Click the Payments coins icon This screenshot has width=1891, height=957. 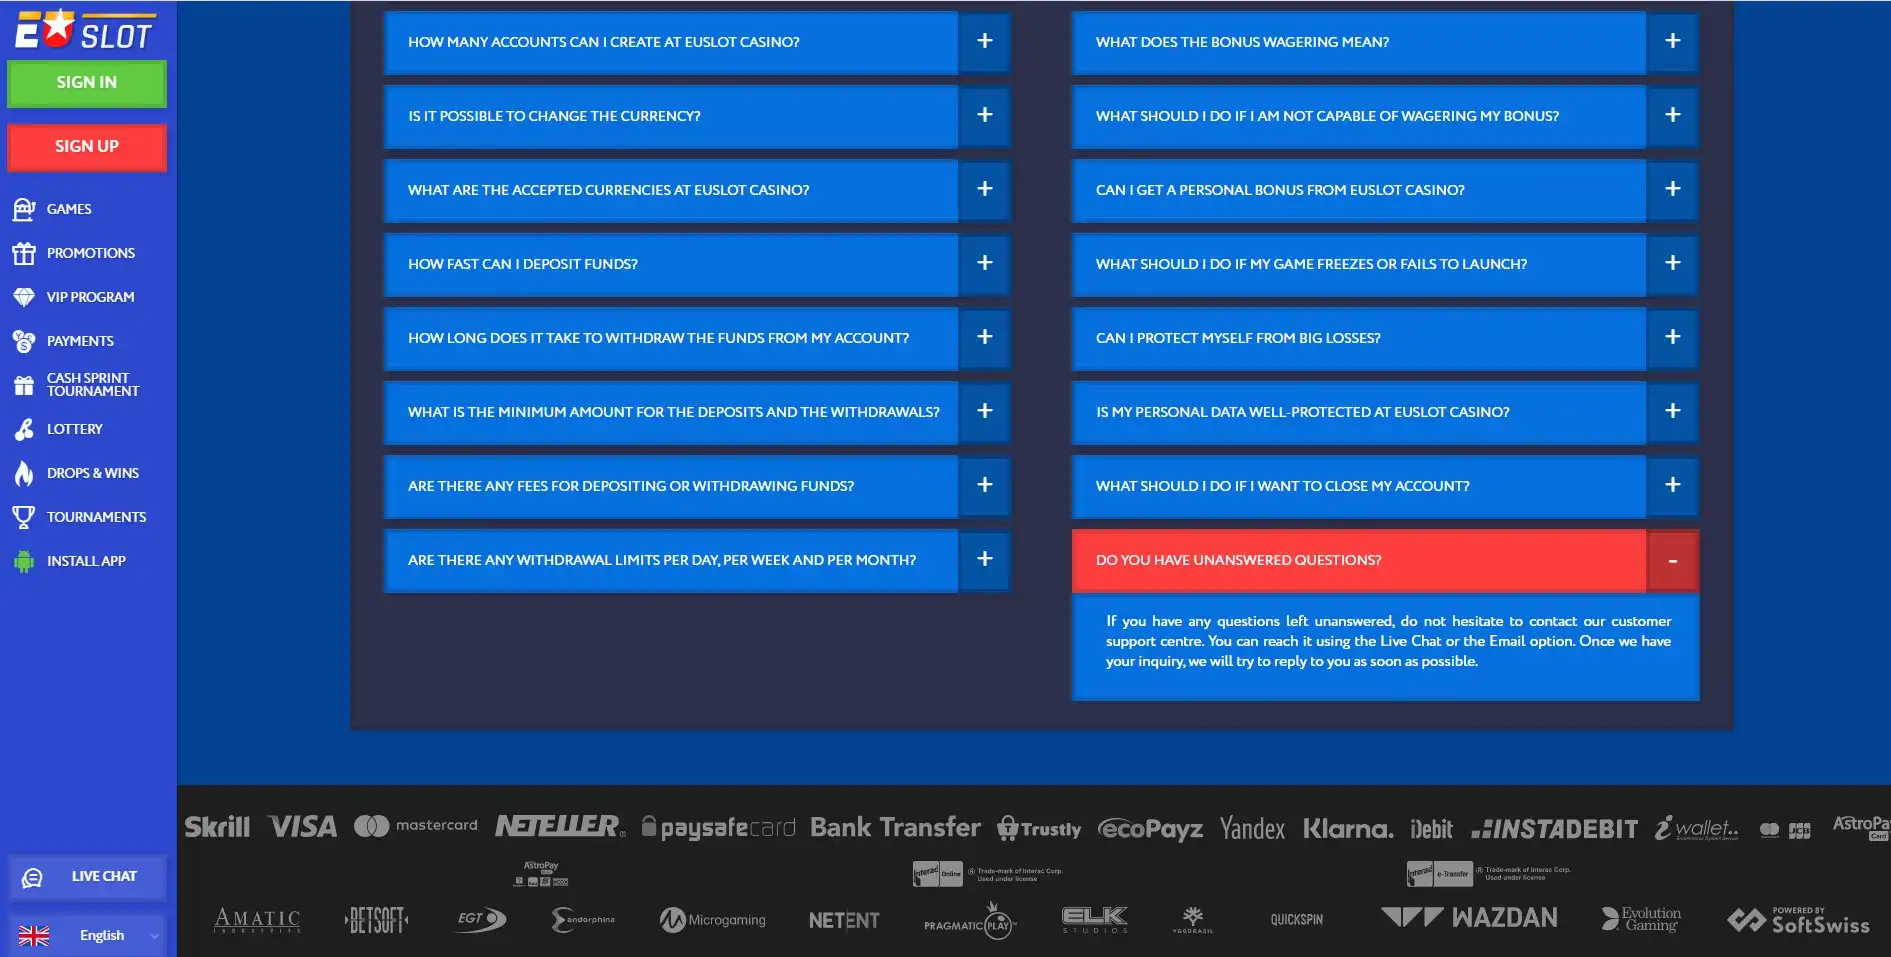click(24, 341)
